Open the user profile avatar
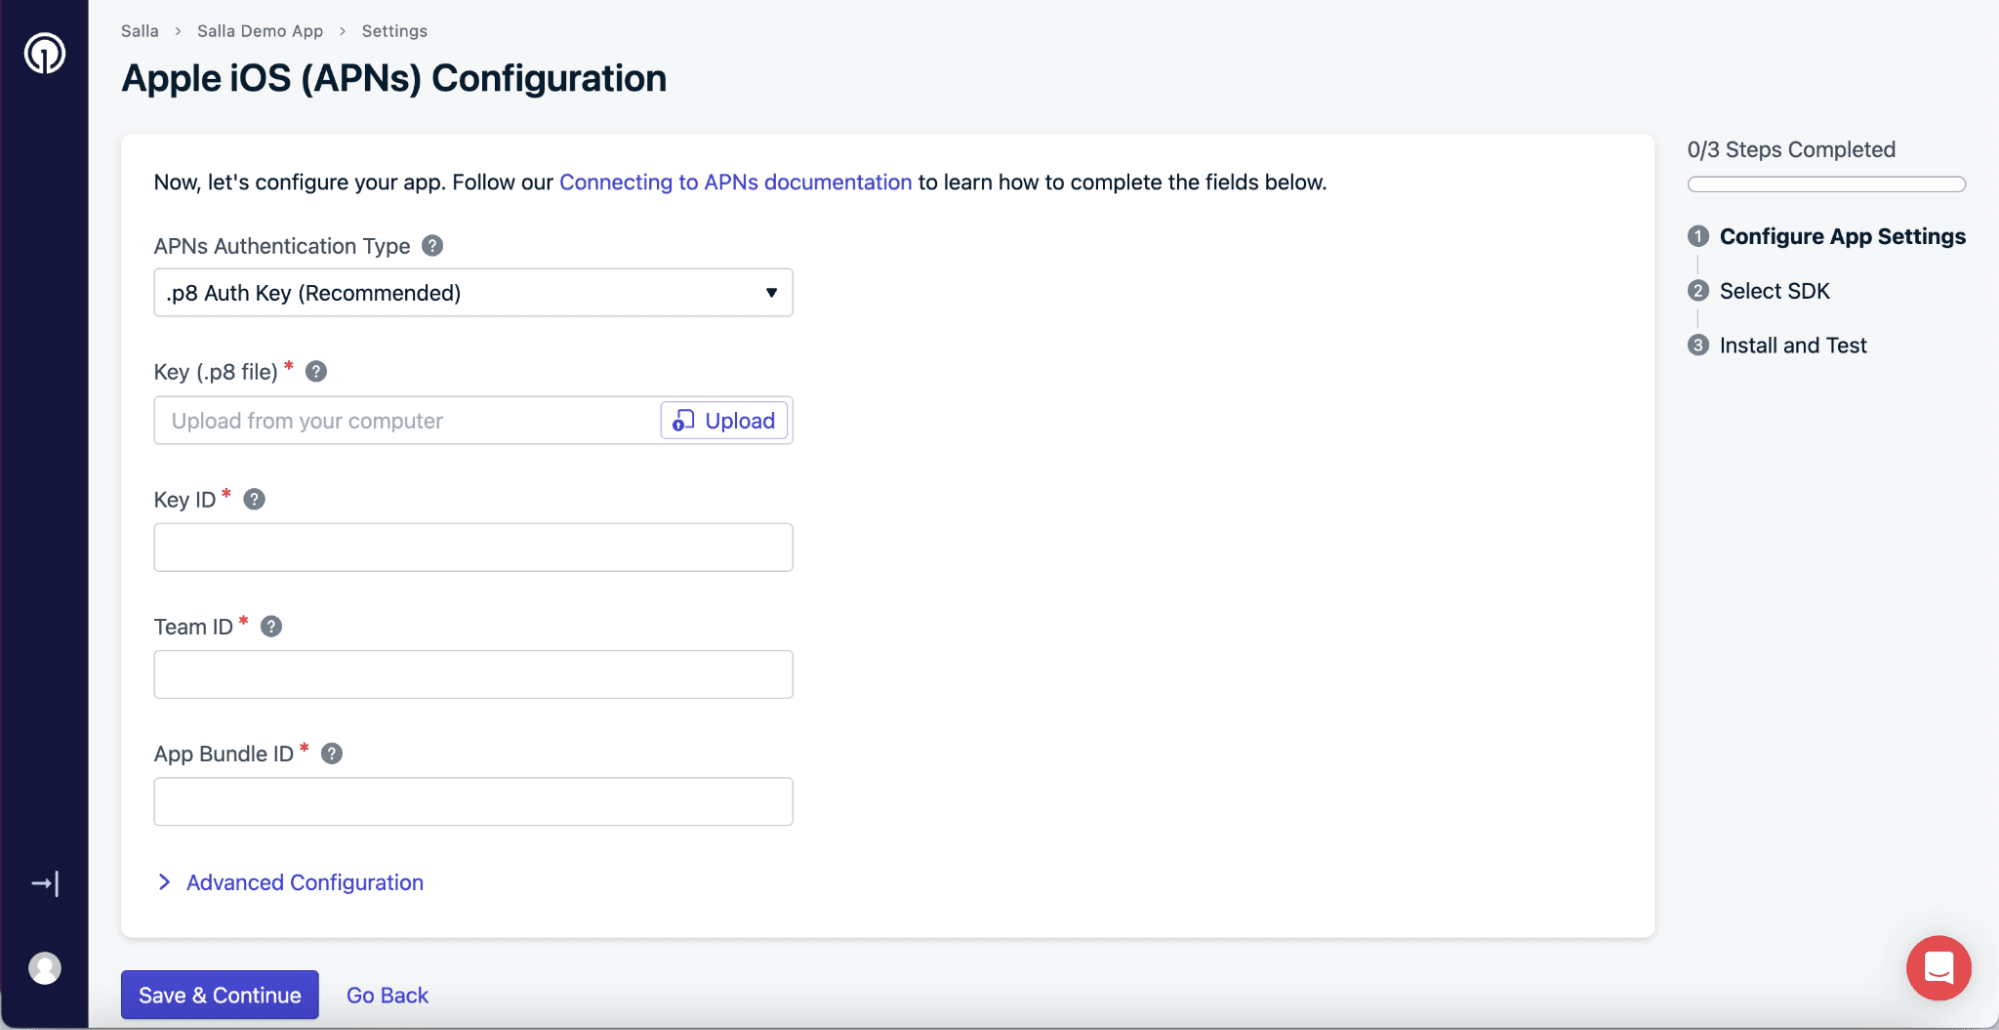Screen dimensions: 1999x1030 tap(45, 968)
